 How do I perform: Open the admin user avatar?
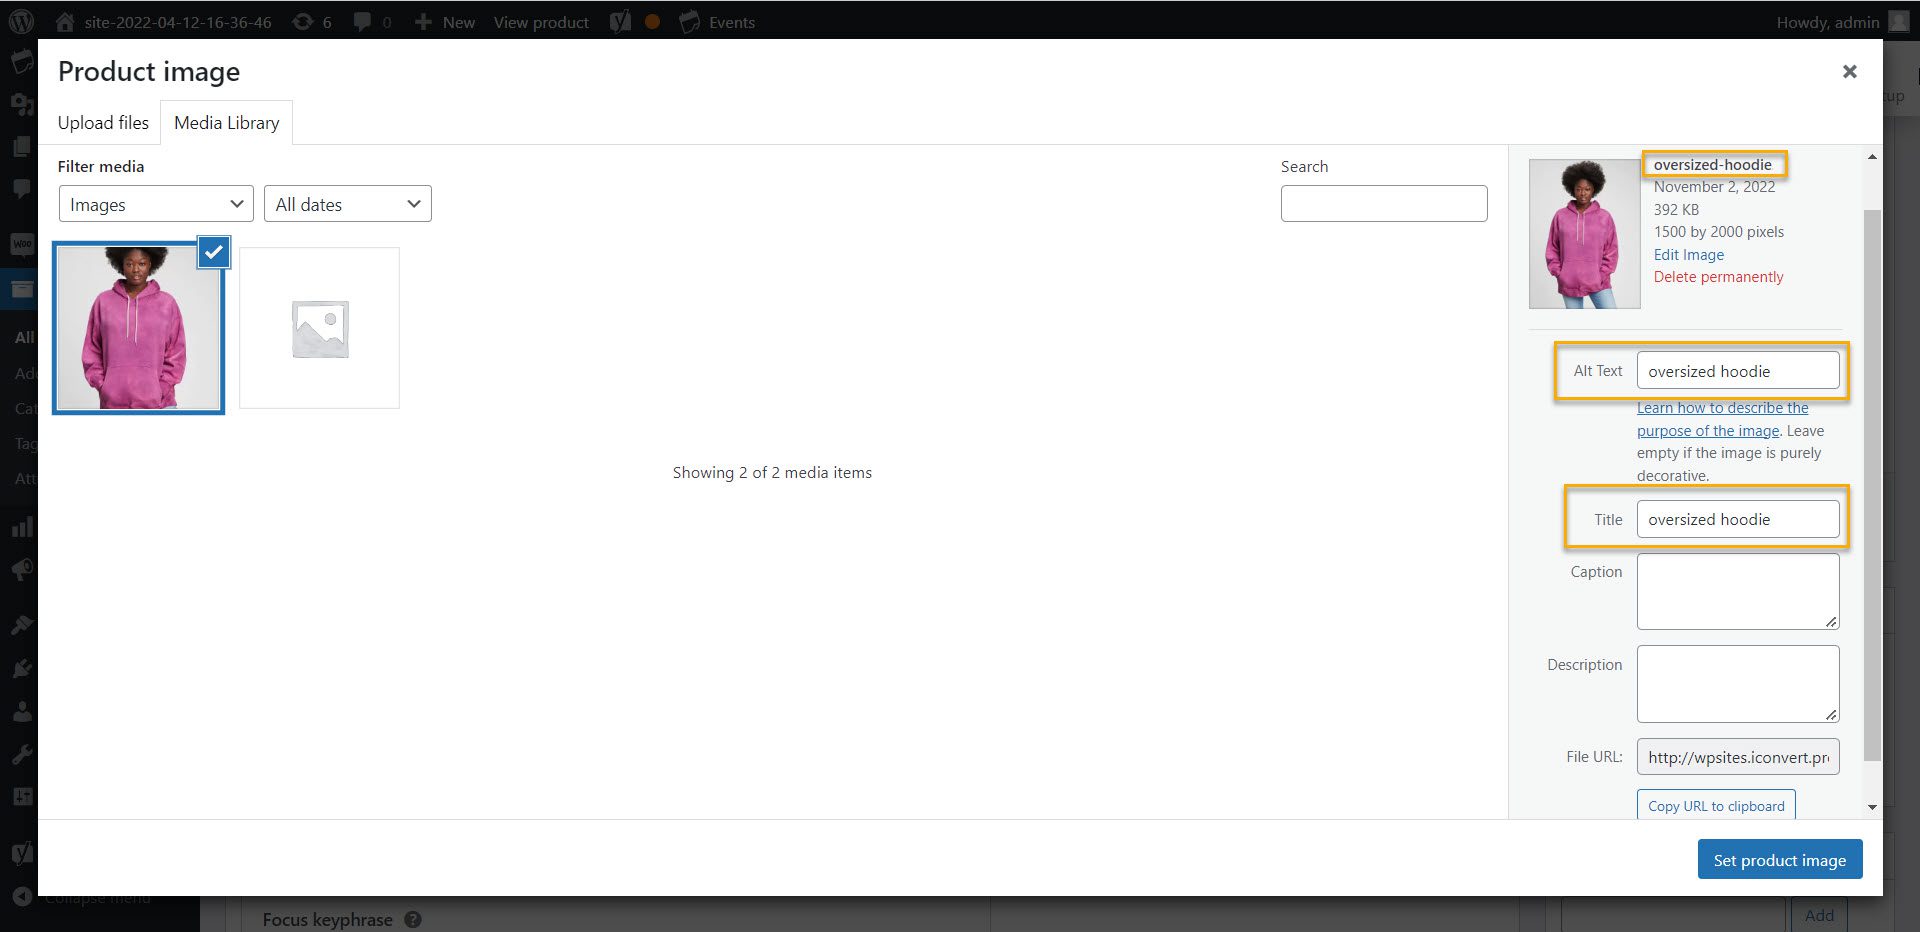1899,21
